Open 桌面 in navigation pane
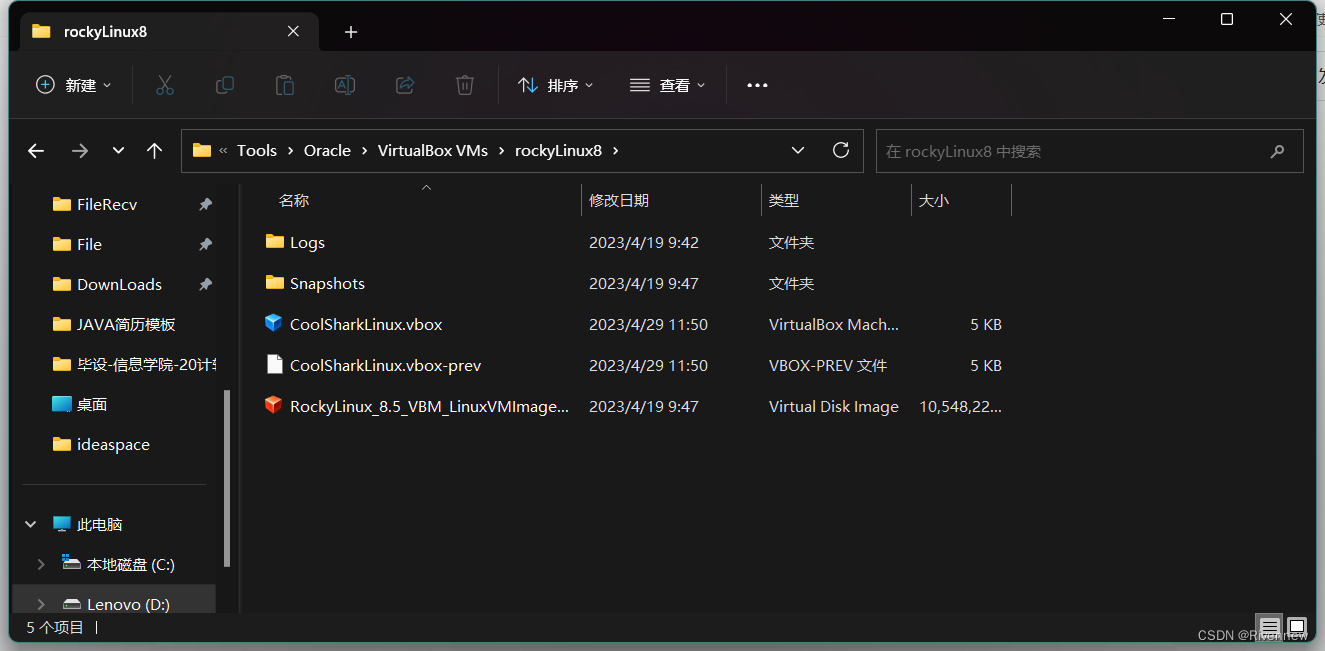The height and width of the screenshot is (651, 1325). pos(92,404)
